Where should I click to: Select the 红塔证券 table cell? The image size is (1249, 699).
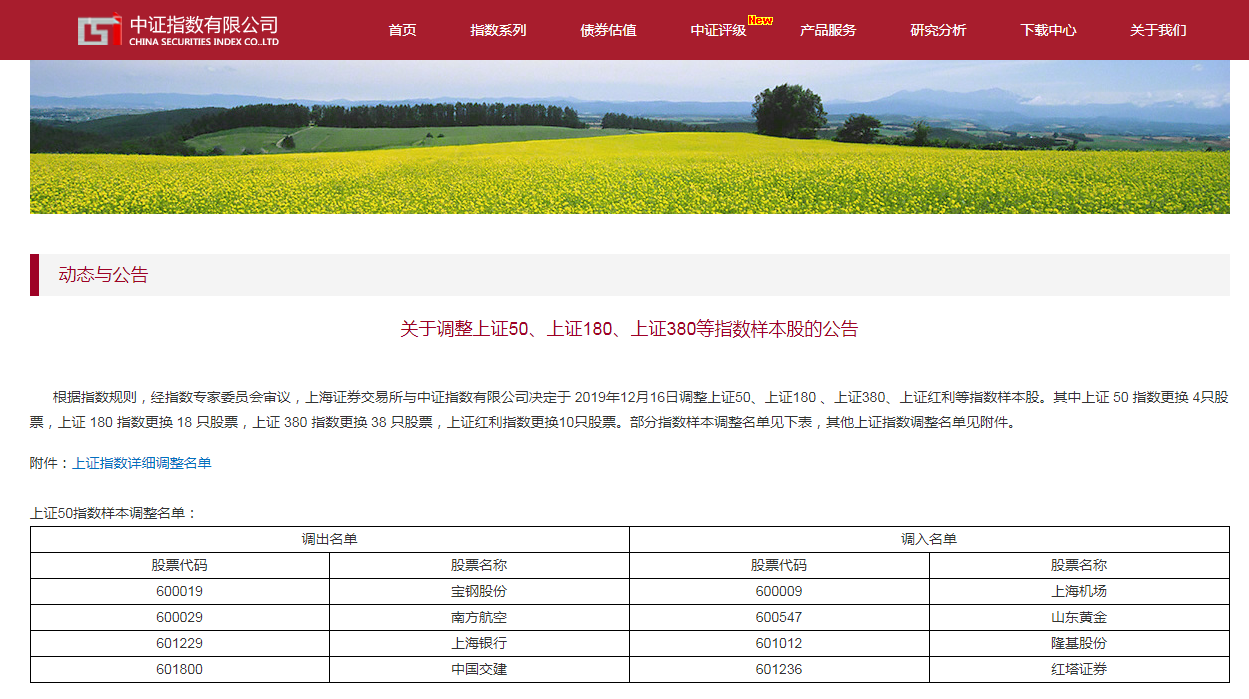point(1079,669)
